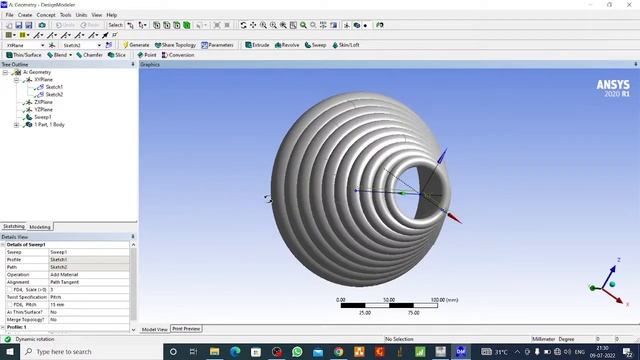Collapse the A: Geometry tree node

[x=5, y=72]
